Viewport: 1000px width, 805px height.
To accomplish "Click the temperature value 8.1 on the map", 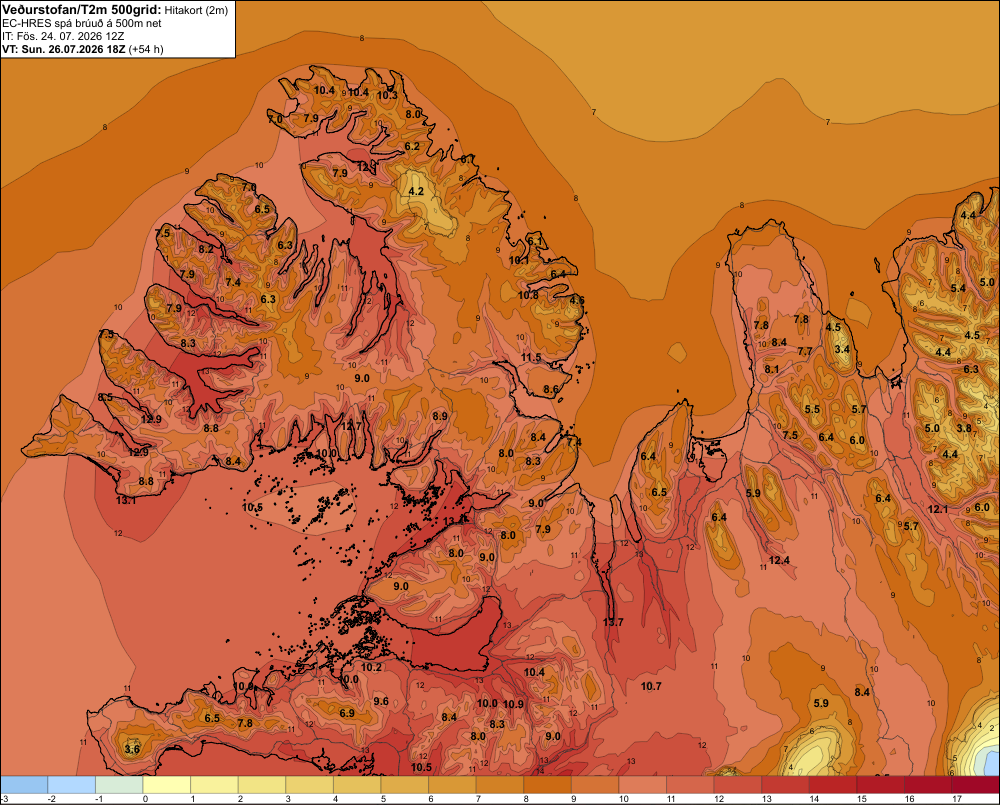I will (772, 369).
